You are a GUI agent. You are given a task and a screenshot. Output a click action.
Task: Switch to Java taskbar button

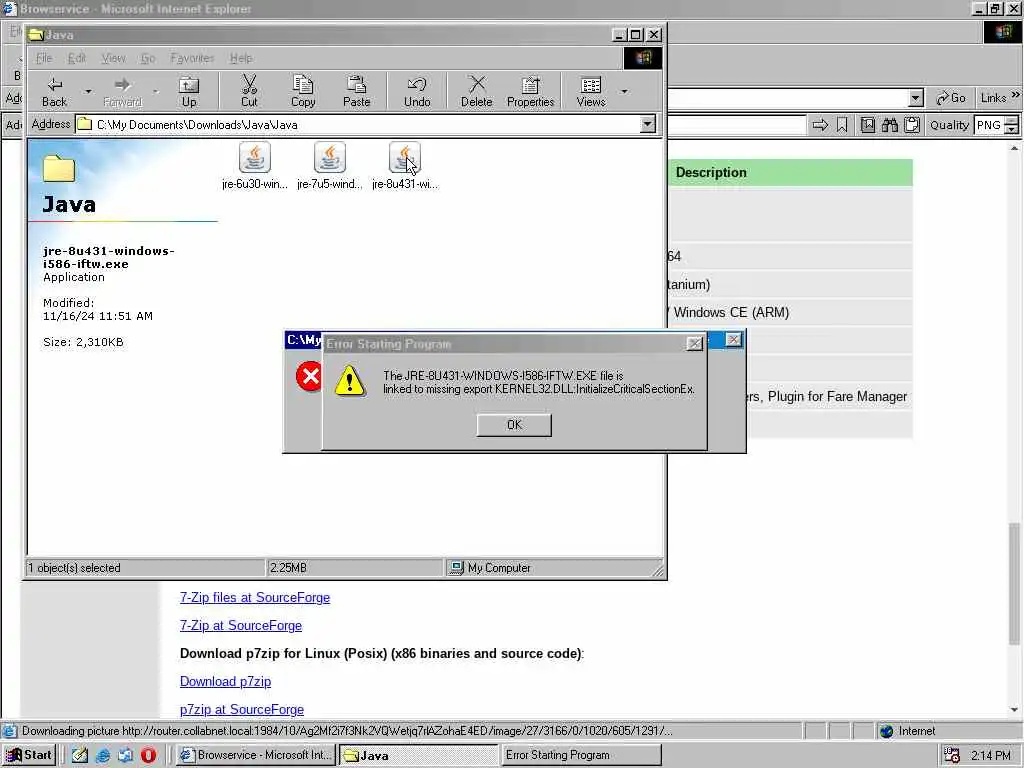(419, 755)
